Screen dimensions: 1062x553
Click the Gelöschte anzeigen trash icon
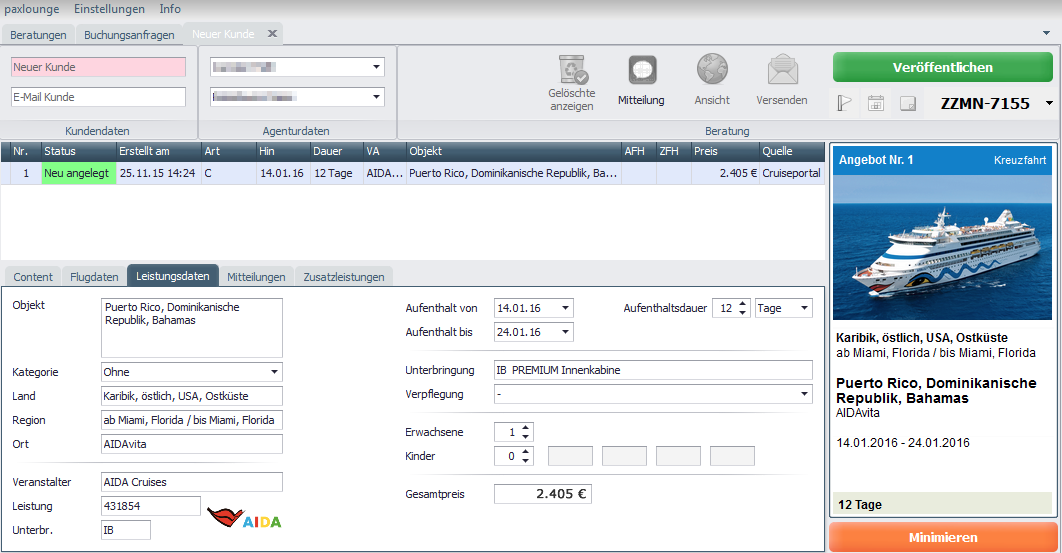(x=572, y=70)
